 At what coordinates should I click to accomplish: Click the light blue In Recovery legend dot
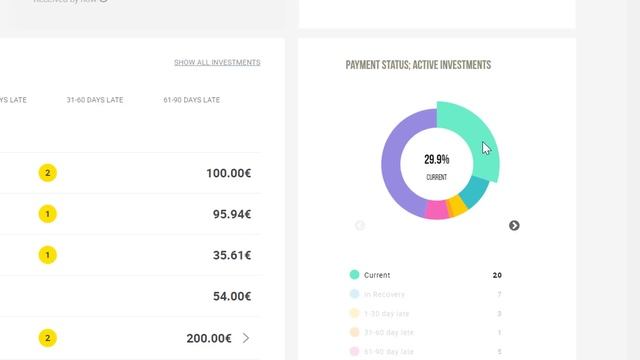click(354, 294)
